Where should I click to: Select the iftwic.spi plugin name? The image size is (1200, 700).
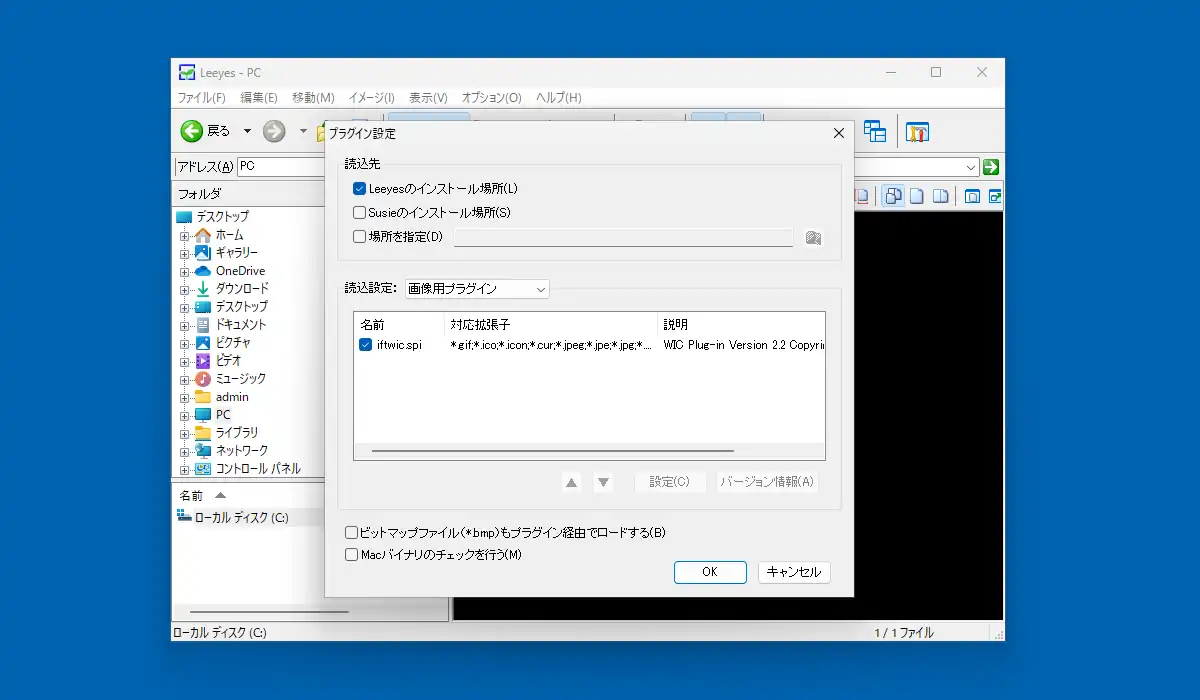click(399, 345)
